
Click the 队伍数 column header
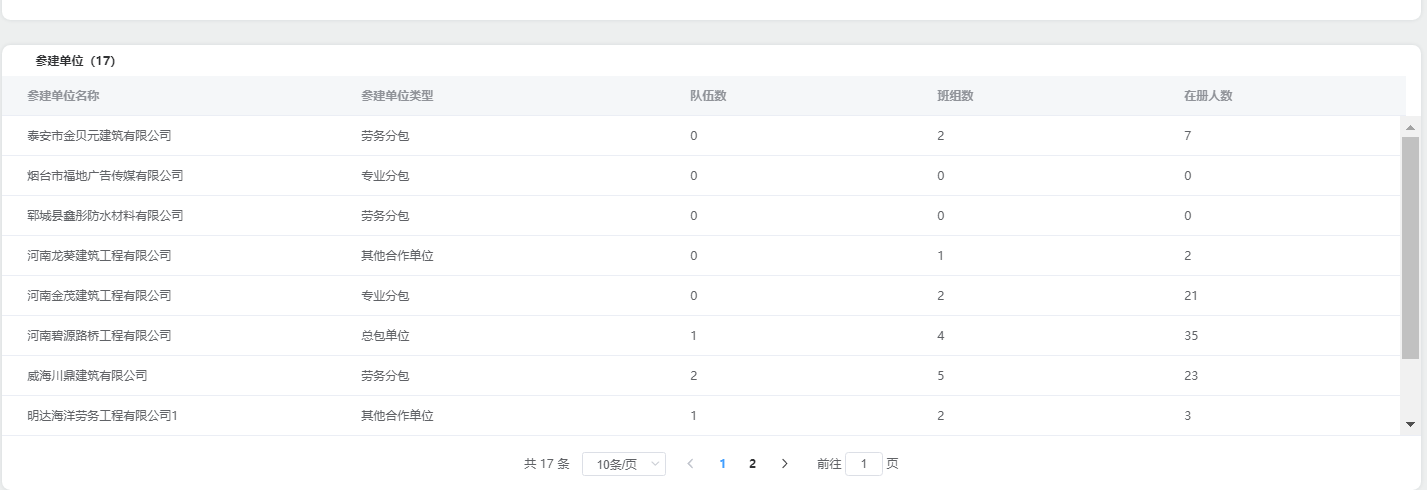pyautogui.click(x=708, y=96)
